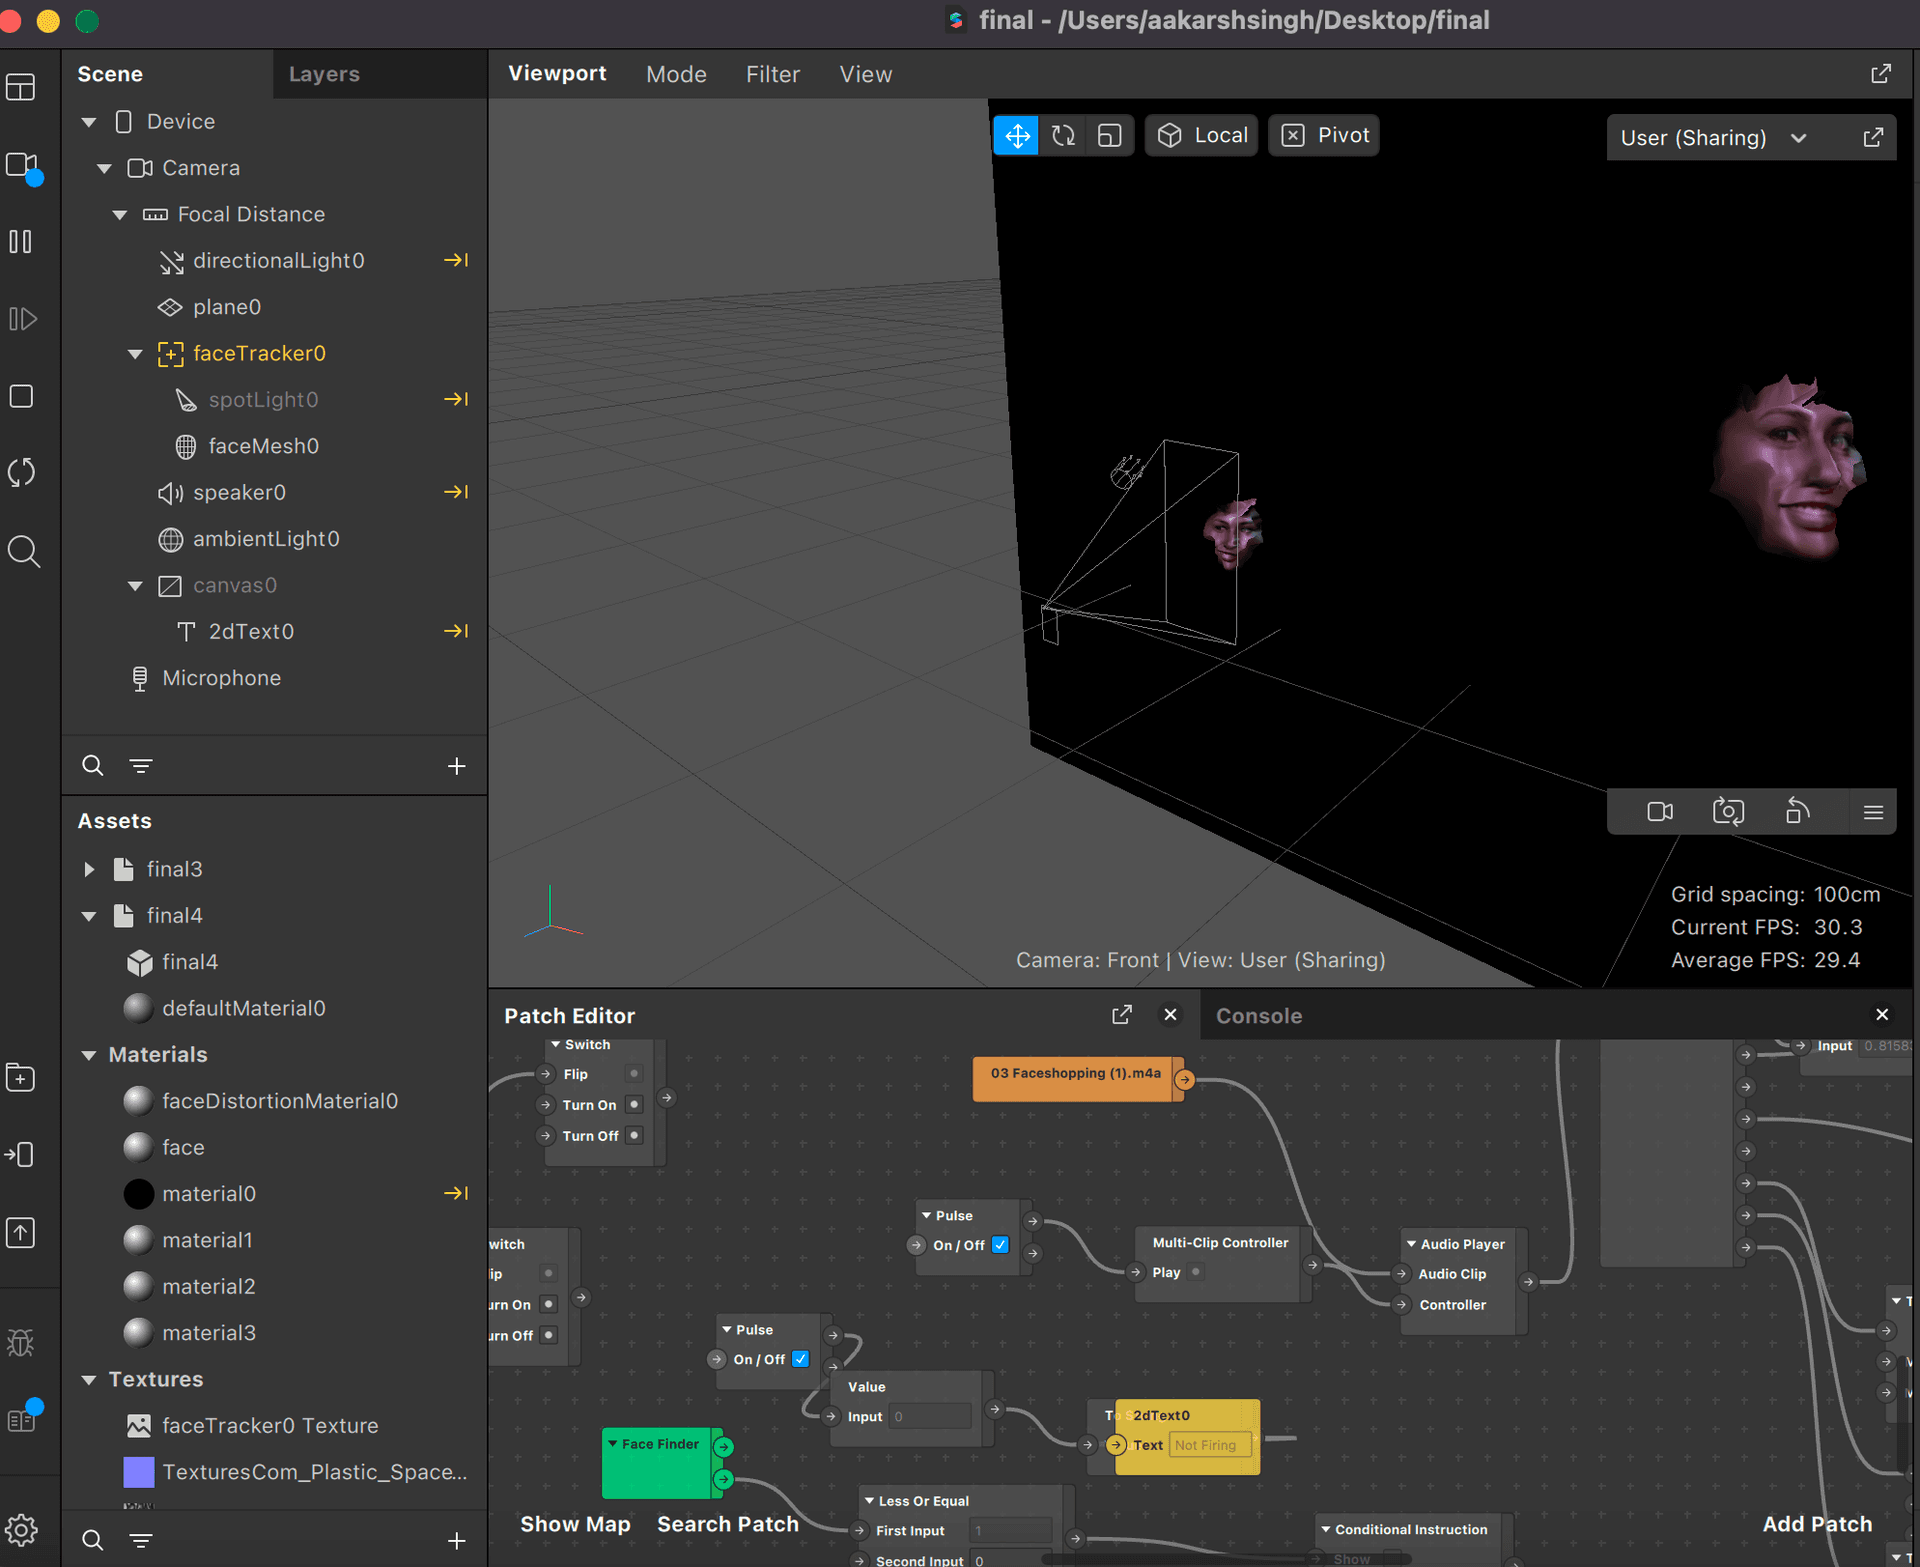Collapse the Materials section
This screenshot has width=1920, height=1567.
[x=89, y=1055]
